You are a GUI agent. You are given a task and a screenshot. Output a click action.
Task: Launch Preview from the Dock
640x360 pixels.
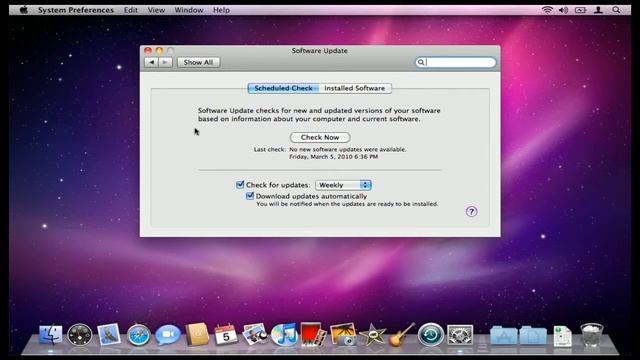[255, 334]
